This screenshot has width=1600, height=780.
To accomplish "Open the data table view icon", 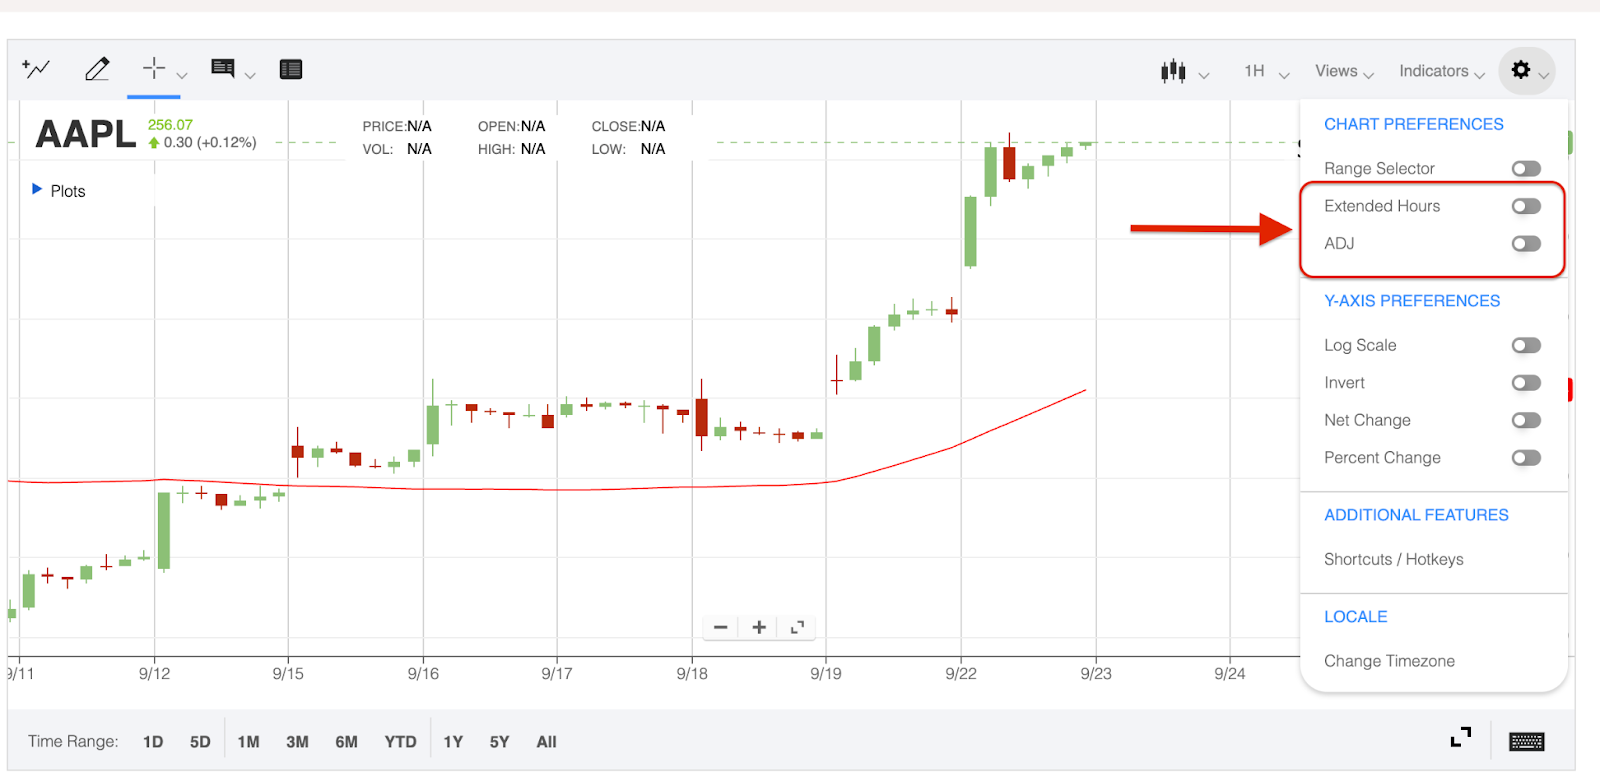I will point(291,69).
